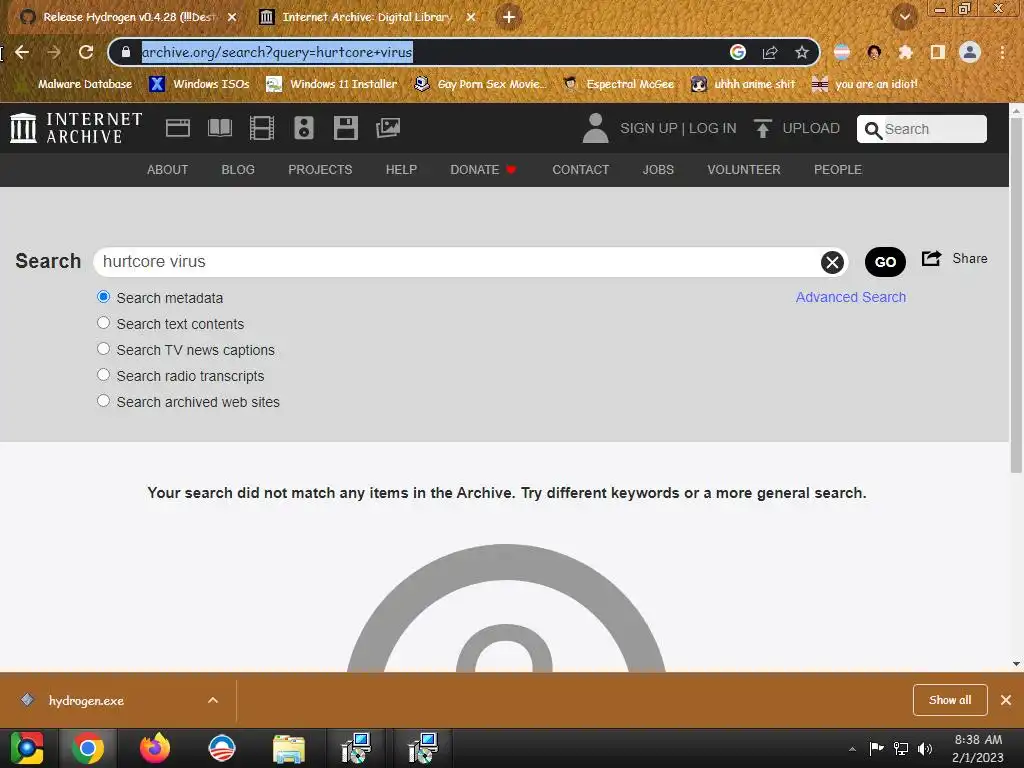This screenshot has width=1024, height=768.
Task: Open the Chrome three-dot menu
Action: click(1002, 52)
